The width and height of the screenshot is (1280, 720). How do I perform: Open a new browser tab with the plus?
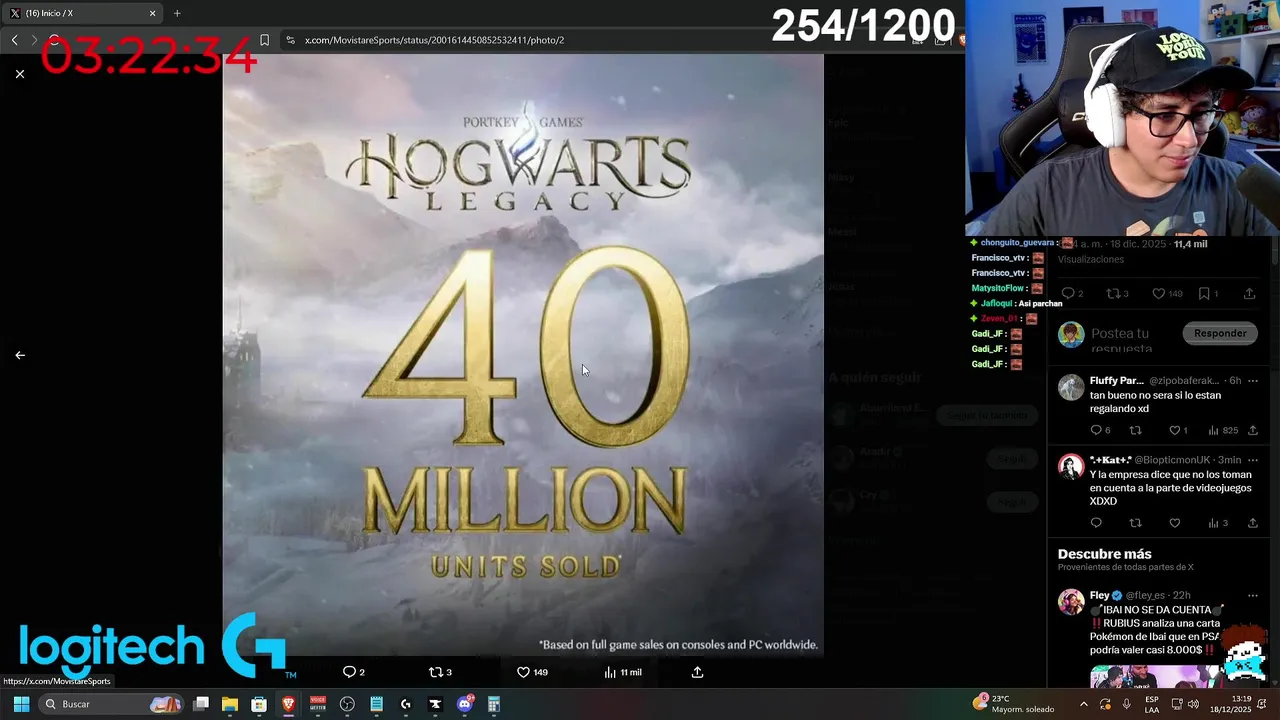click(177, 13)
